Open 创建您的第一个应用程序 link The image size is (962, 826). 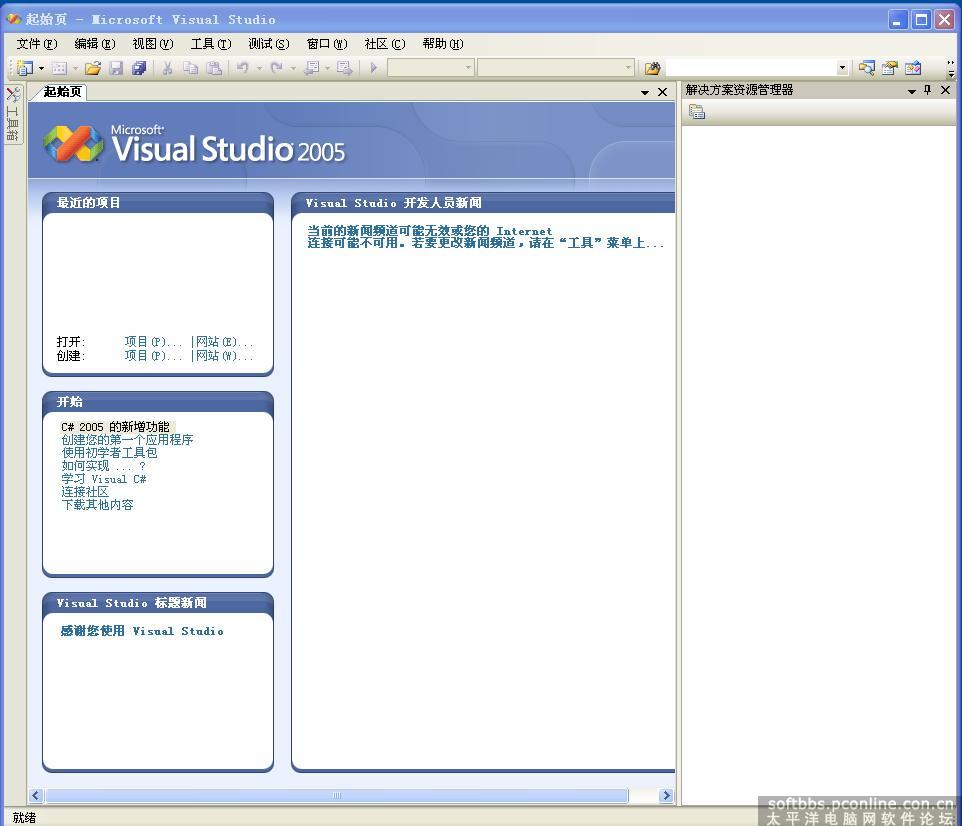pos(127,440)
